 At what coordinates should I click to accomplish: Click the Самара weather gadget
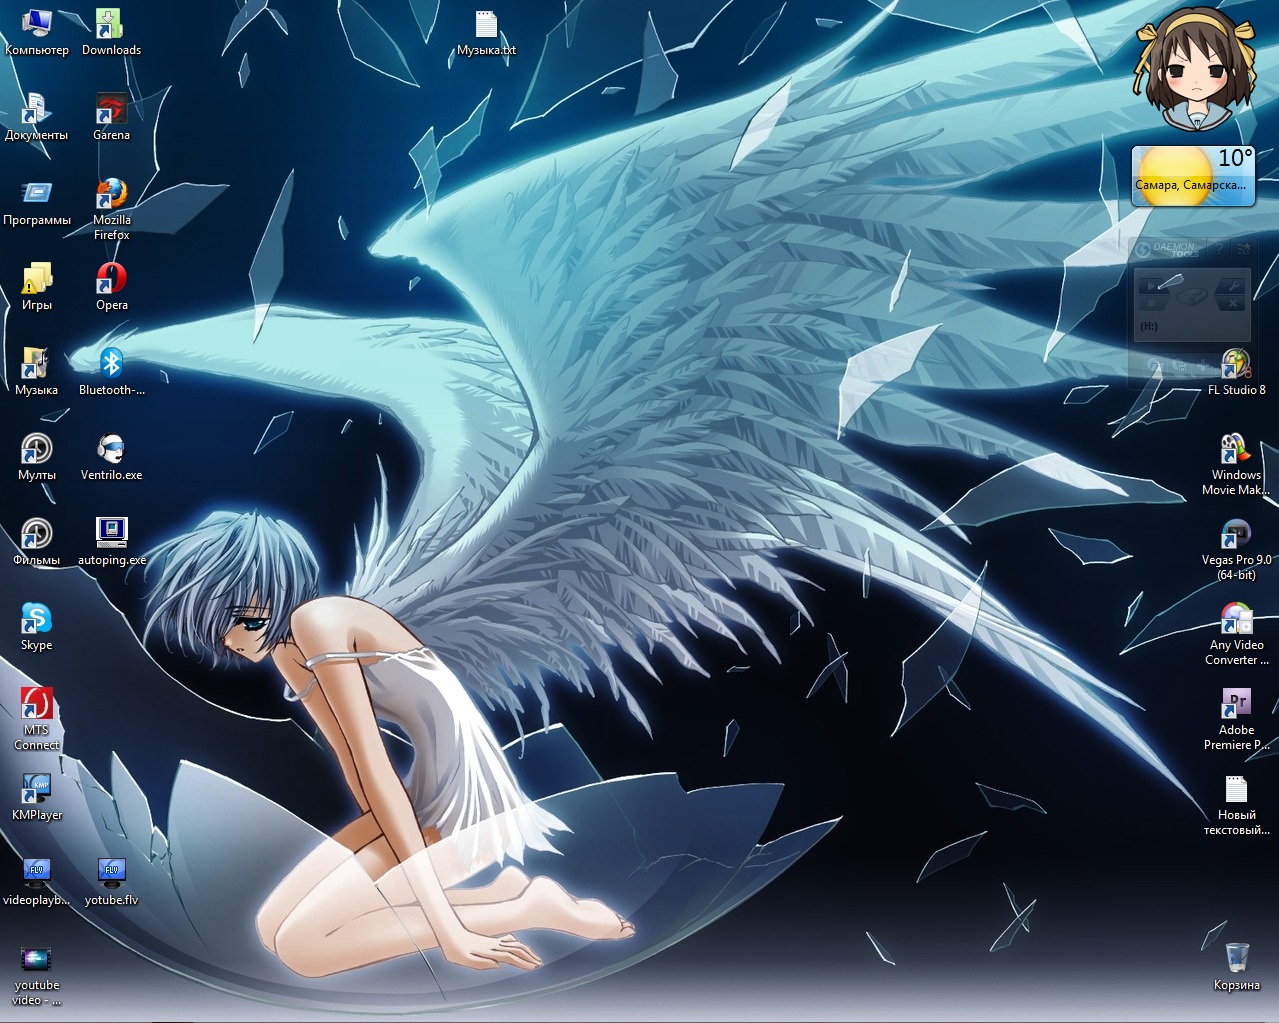(1192, 176)
